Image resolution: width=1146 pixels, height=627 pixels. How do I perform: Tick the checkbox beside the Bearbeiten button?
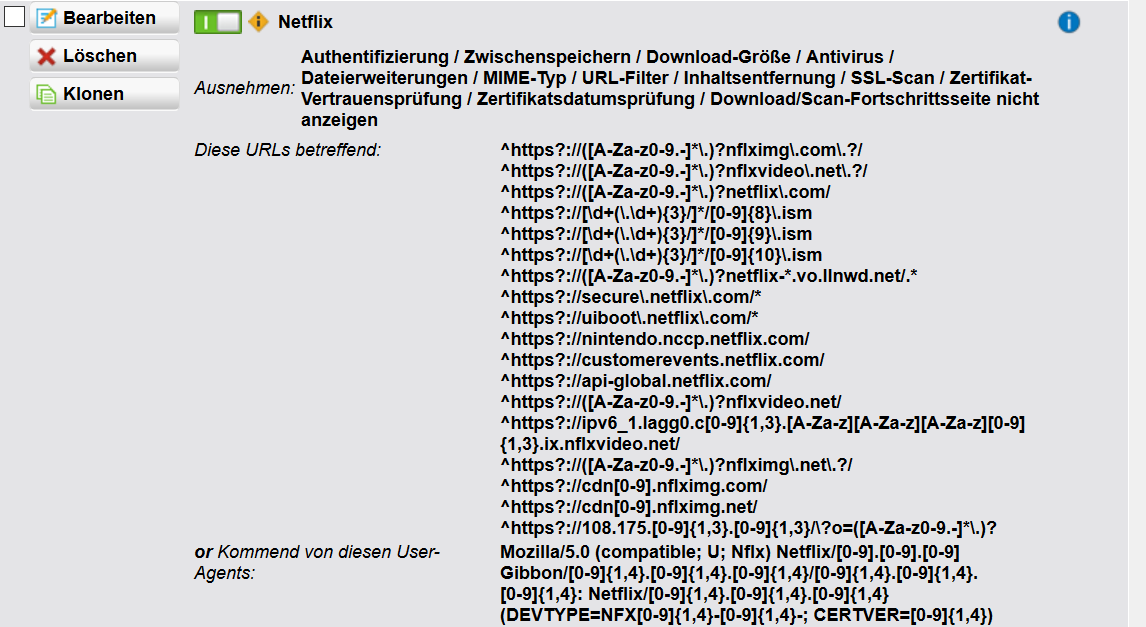(14, 18)
